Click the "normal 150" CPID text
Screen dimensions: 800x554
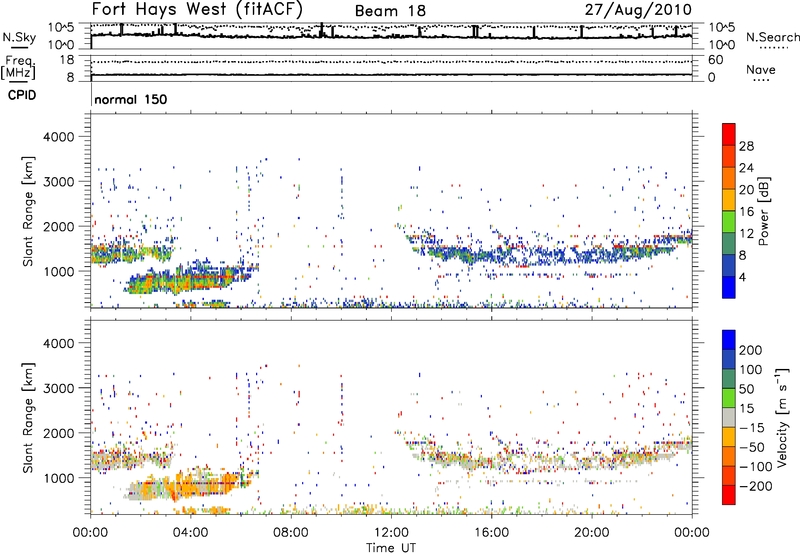tap(131, 99)
